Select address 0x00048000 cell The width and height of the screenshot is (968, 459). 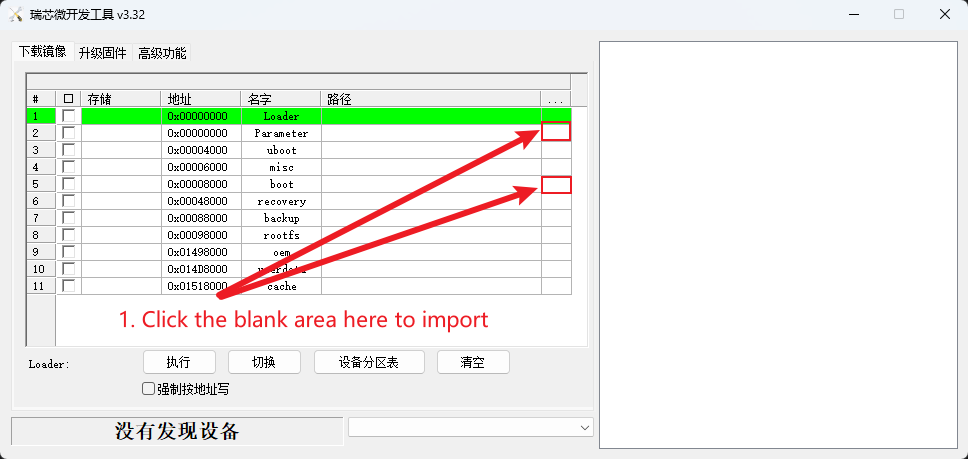(201, 201)
